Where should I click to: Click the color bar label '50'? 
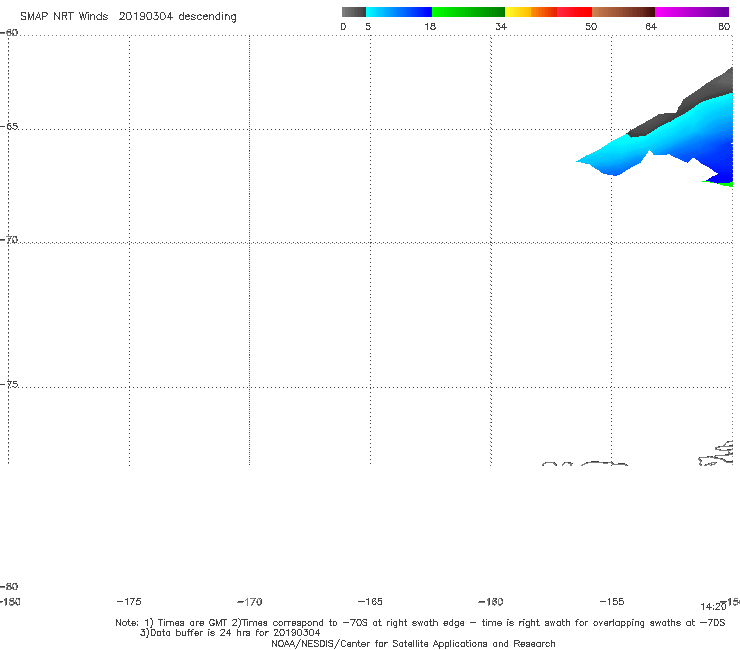point(591,26)
